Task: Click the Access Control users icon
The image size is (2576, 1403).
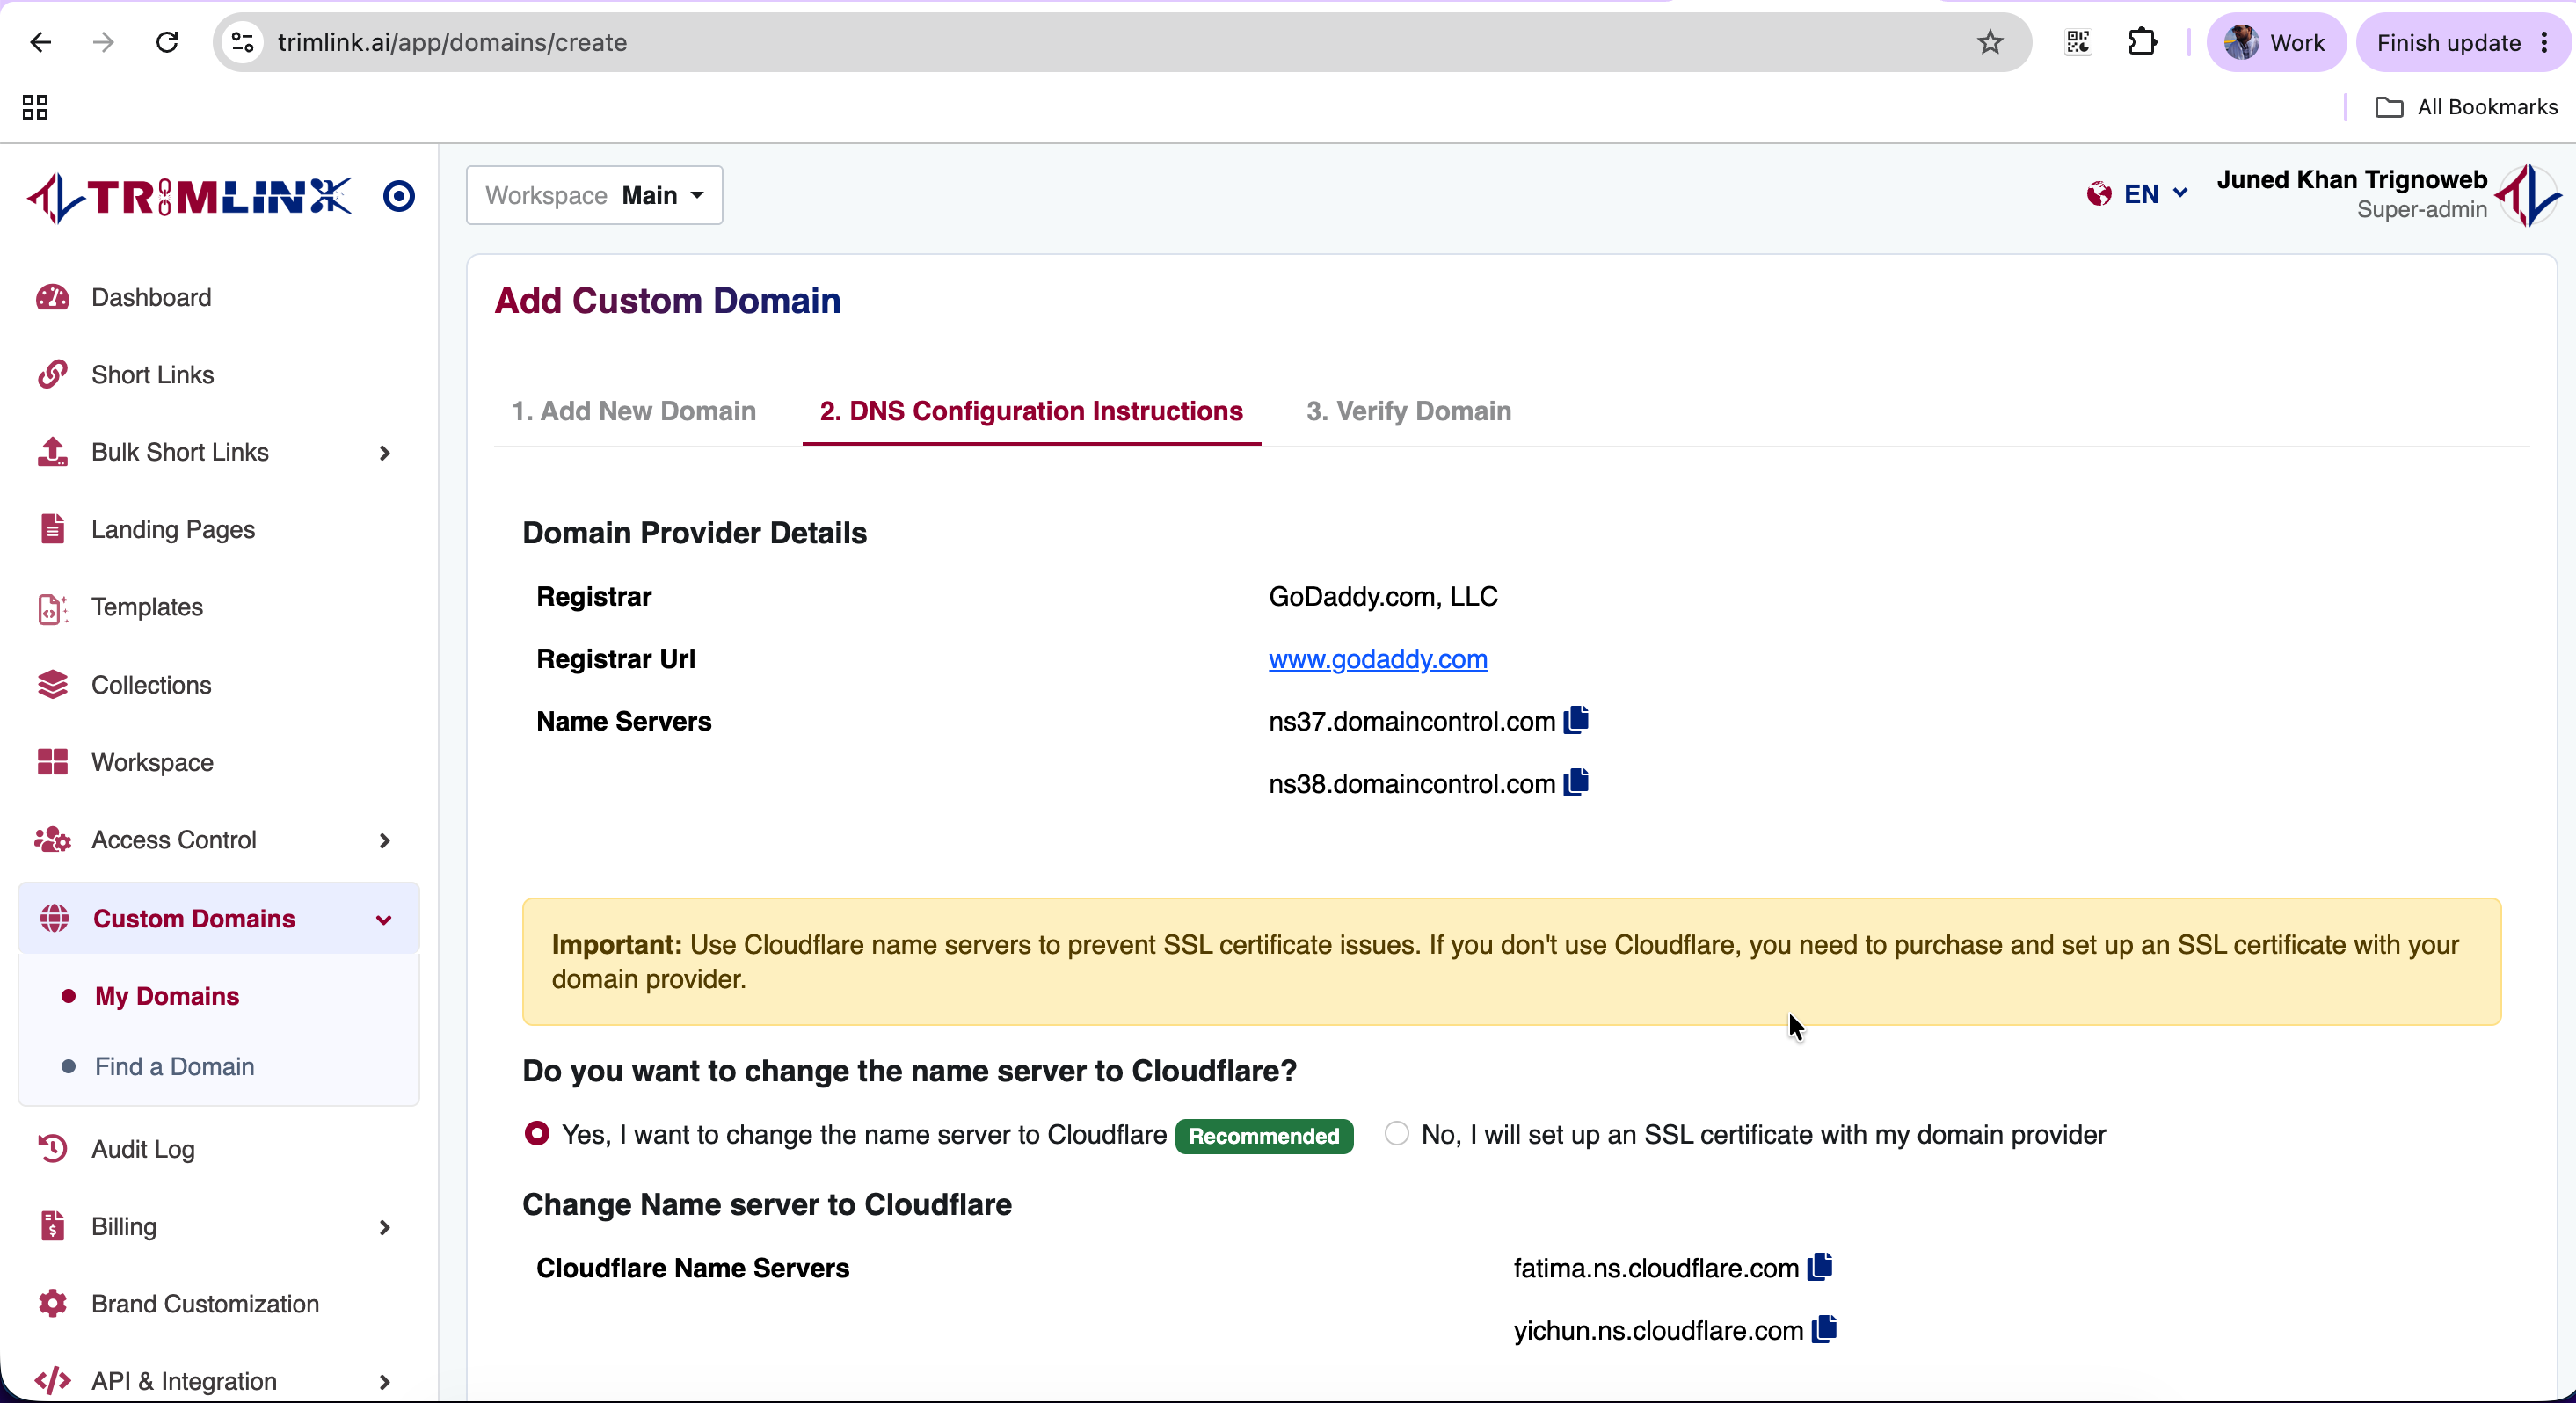Action: click(52, 840)
